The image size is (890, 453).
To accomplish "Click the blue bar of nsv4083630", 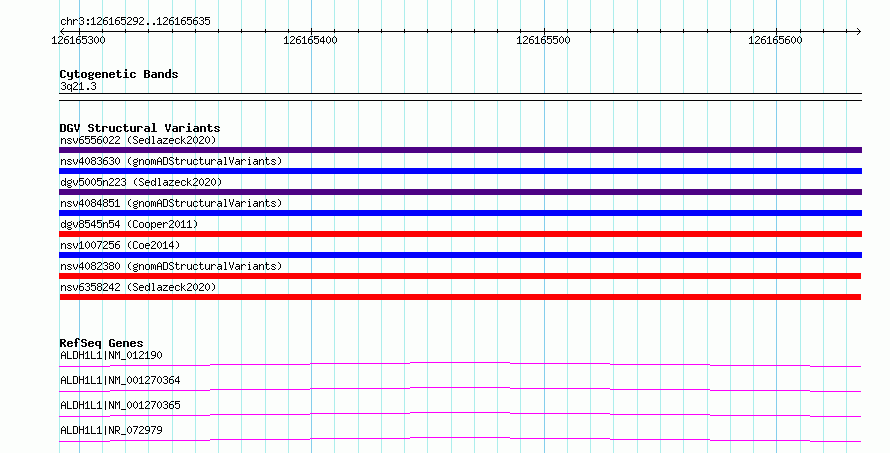I will [x=460, y=171].
